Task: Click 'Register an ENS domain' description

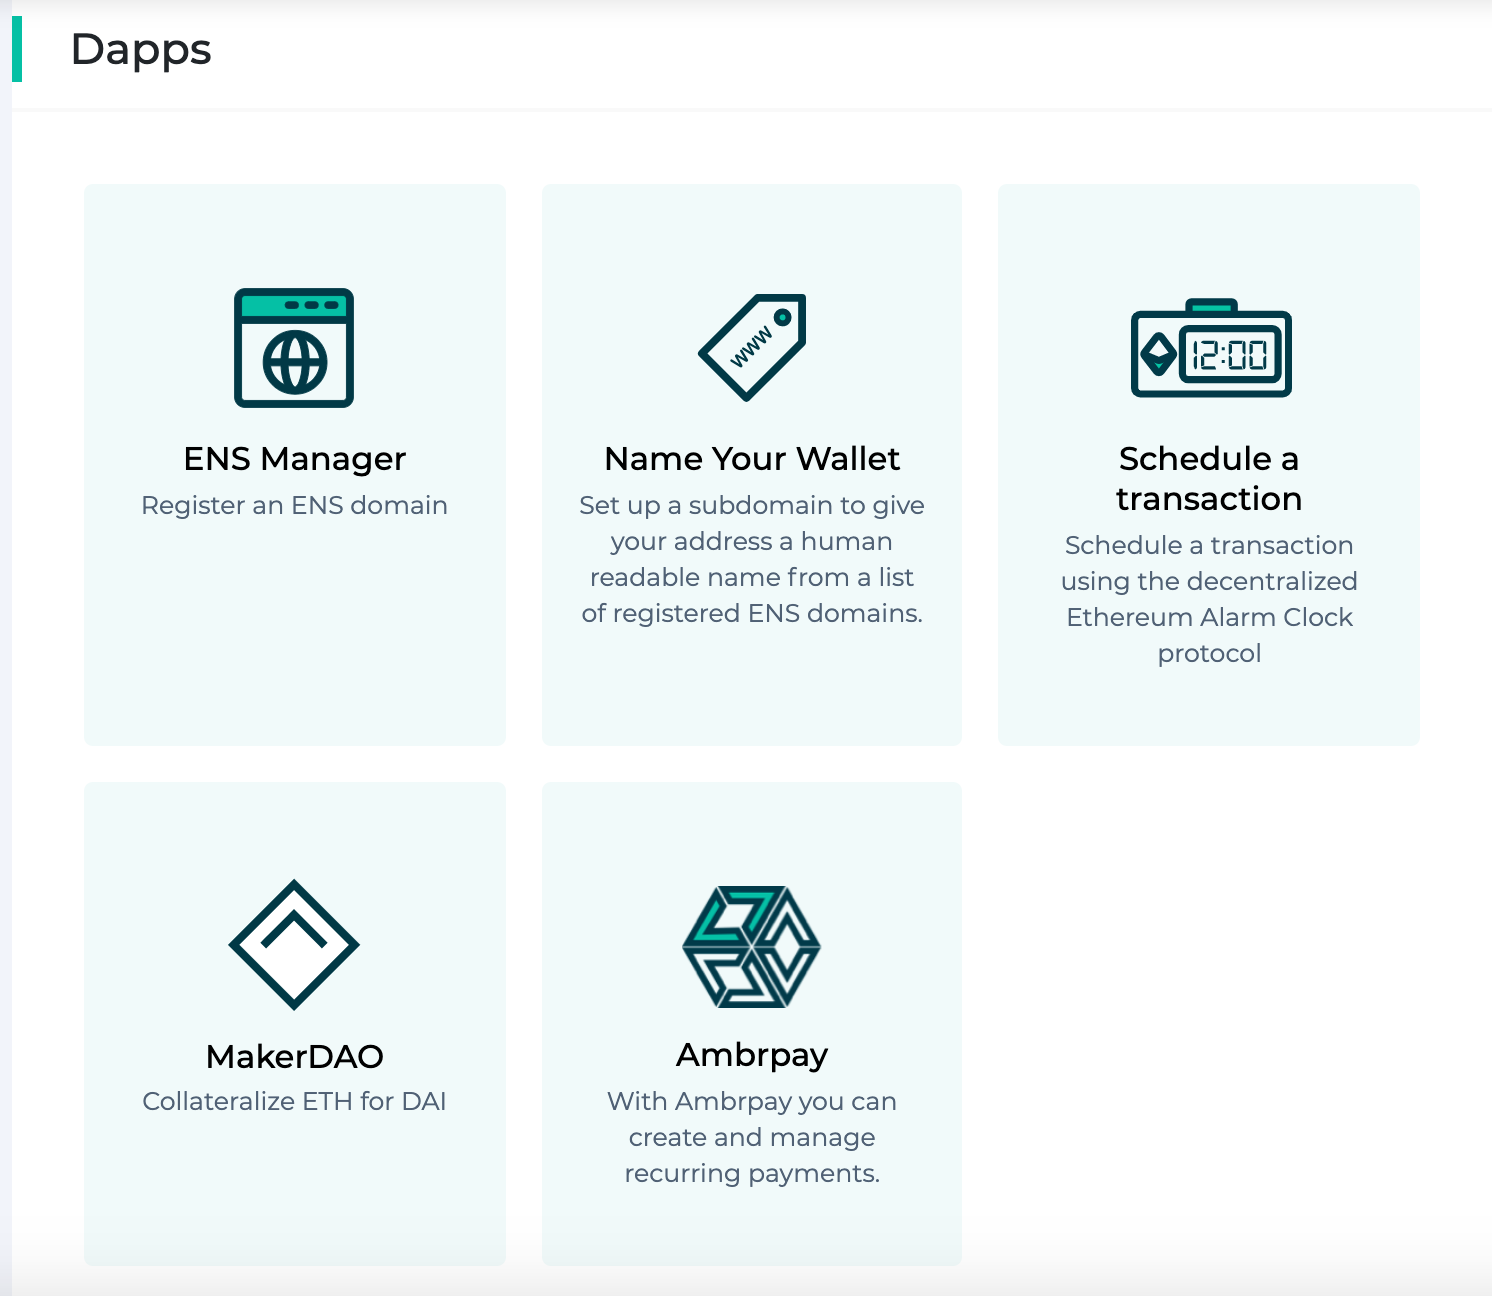Action: pyautogui.click(x=294, y=505)
